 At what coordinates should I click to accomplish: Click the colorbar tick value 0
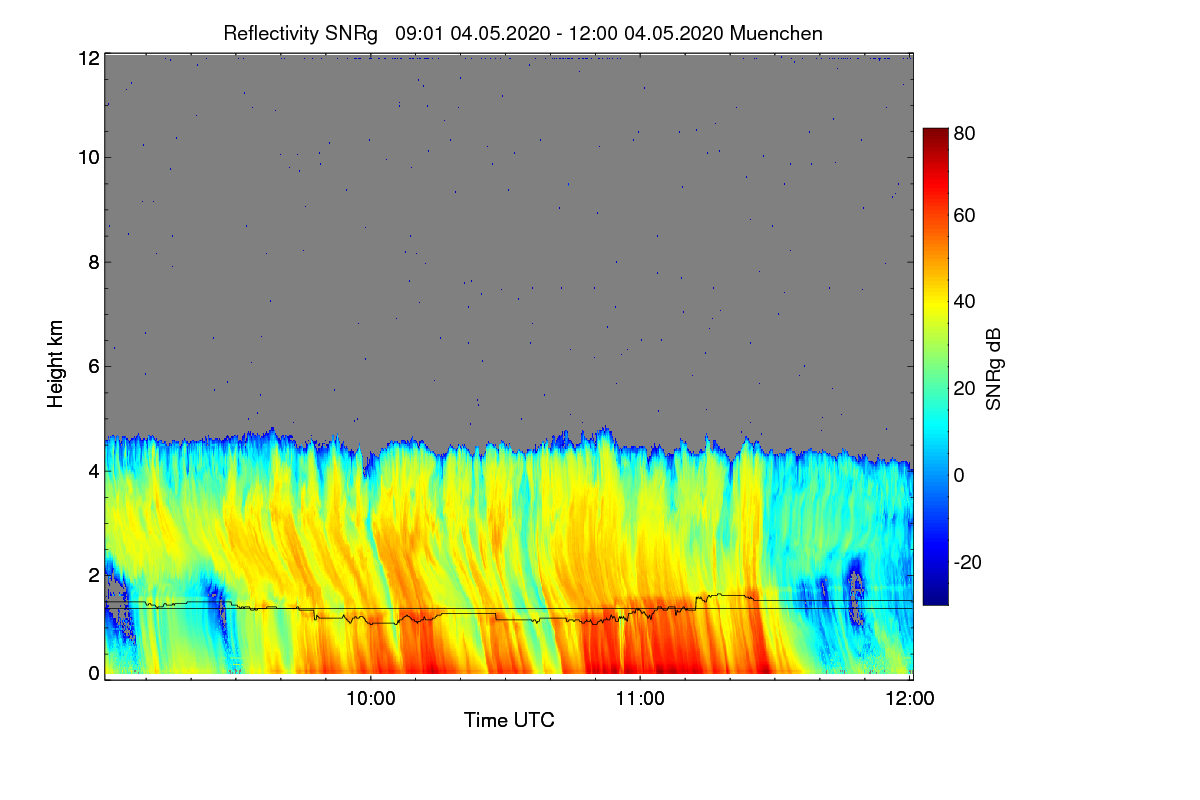pos(959,474)
